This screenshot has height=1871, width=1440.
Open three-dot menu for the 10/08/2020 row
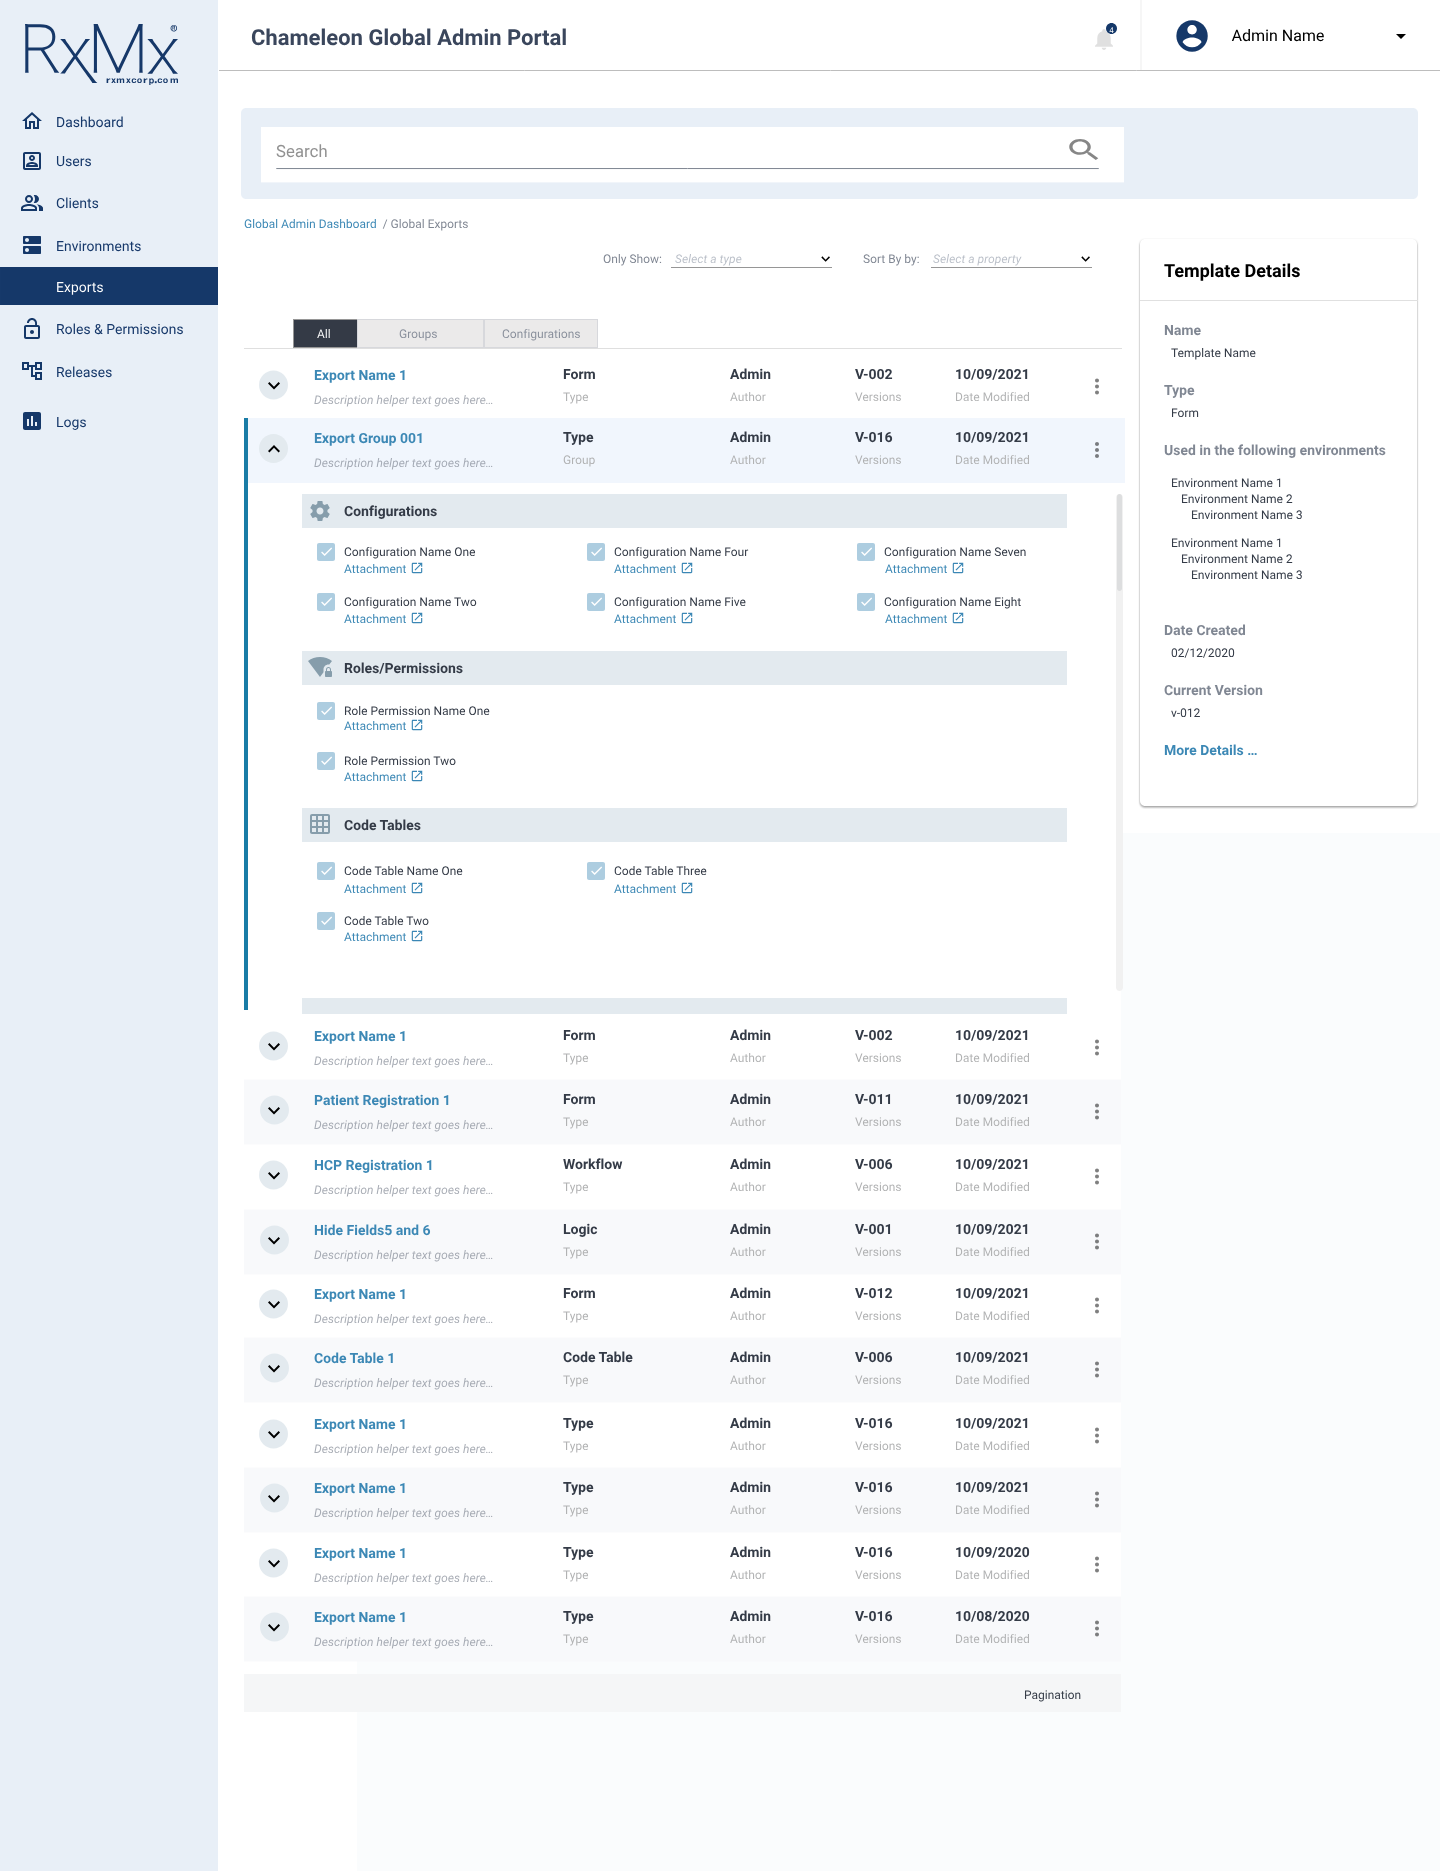point(1097,1629)
